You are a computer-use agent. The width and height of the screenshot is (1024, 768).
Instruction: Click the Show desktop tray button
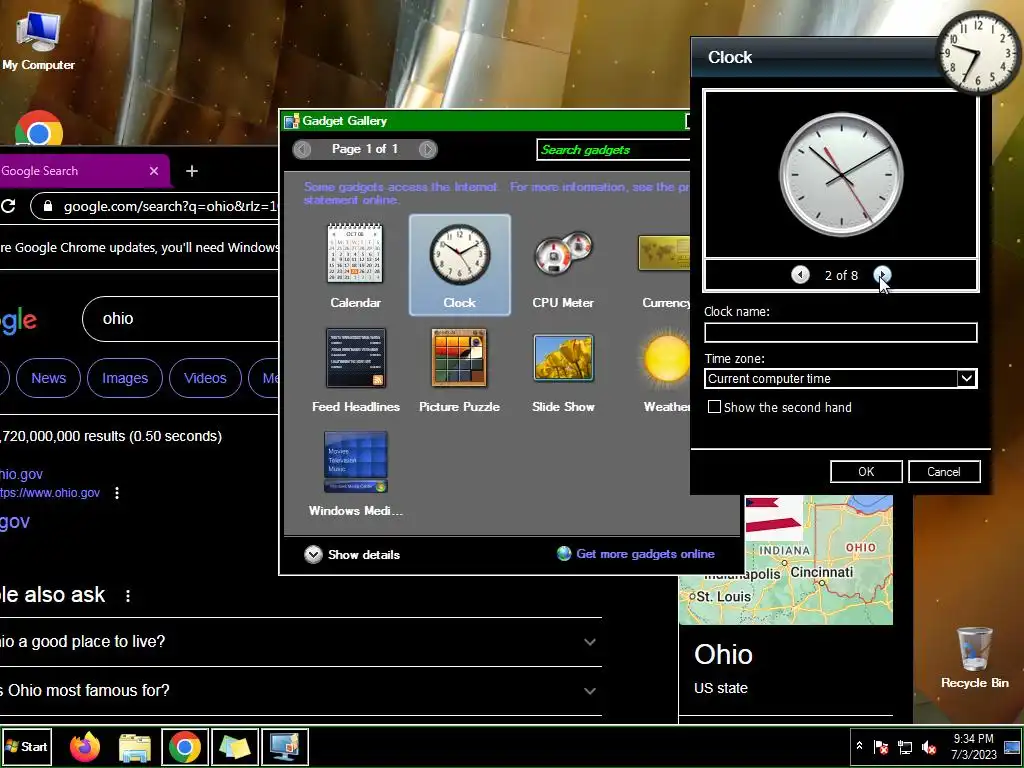[1012, 746]
